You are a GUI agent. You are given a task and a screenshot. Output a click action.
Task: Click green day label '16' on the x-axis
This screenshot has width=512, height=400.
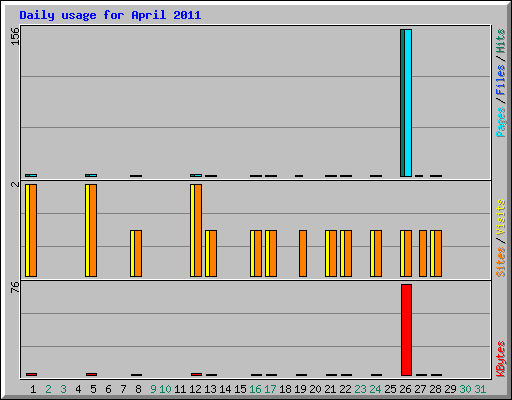(x=255, y=389)
